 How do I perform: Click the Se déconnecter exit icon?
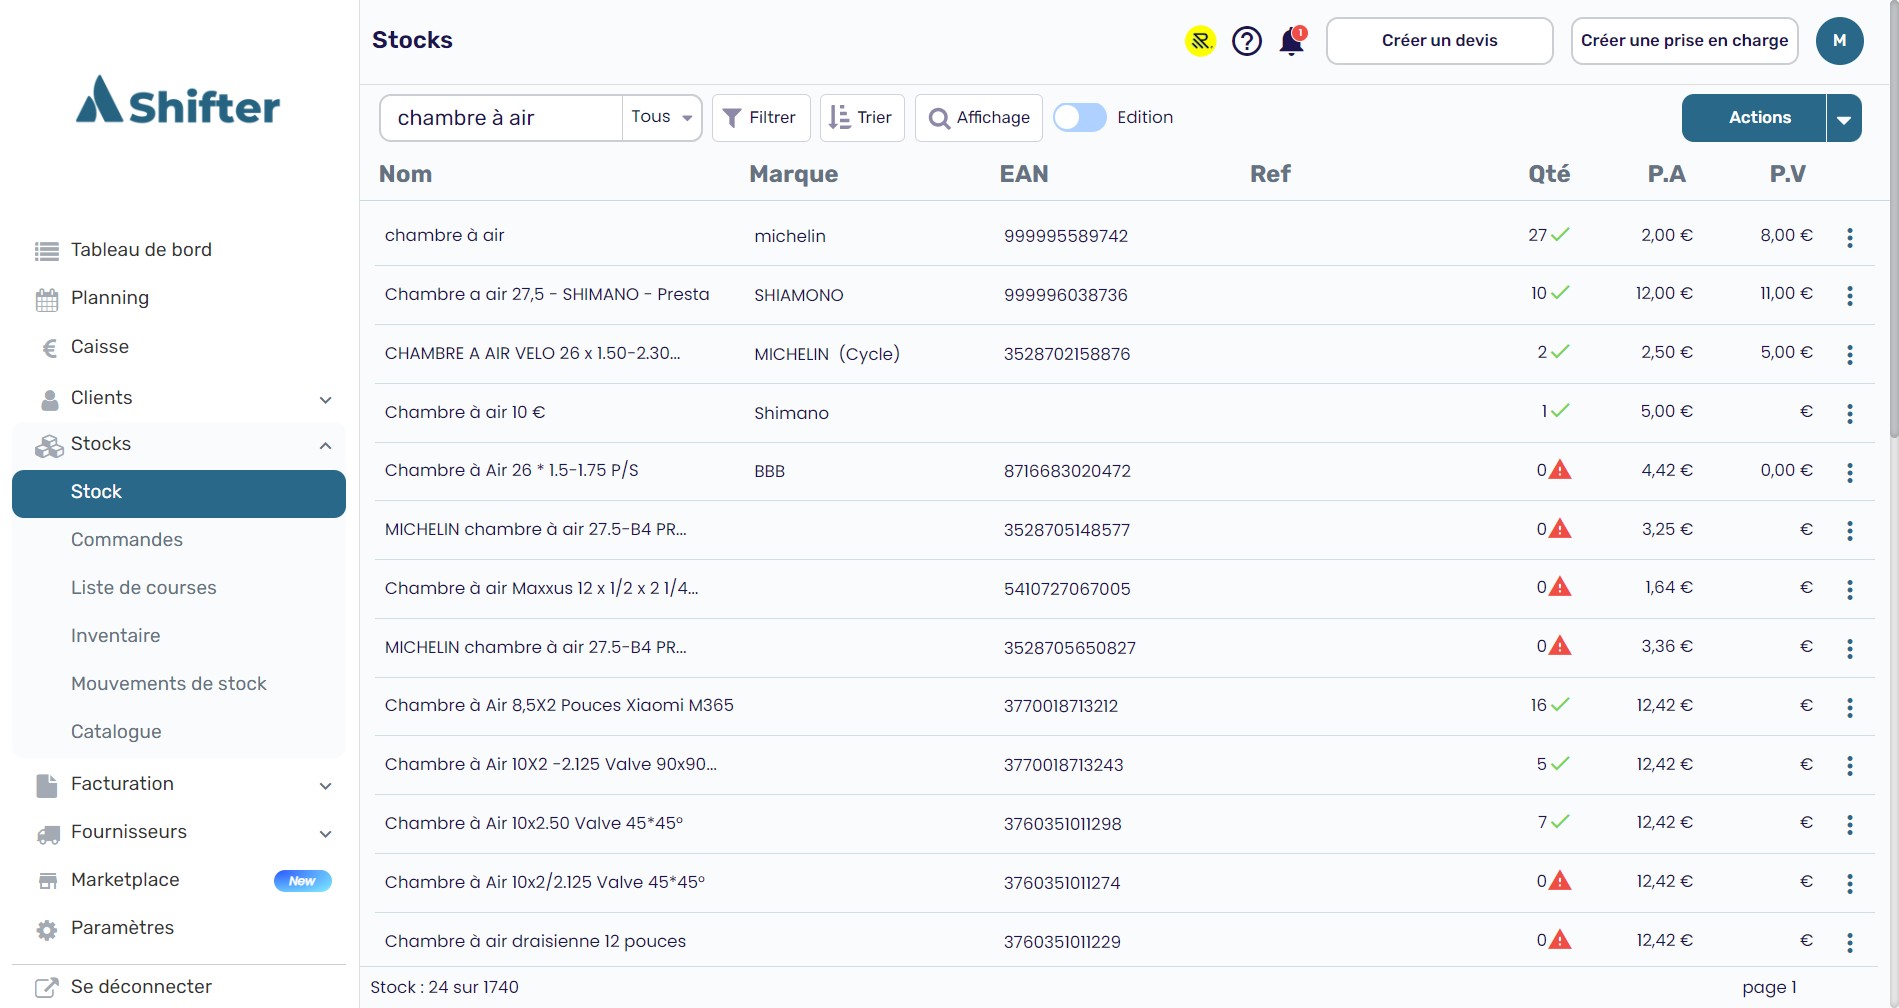tap(47, 988)
